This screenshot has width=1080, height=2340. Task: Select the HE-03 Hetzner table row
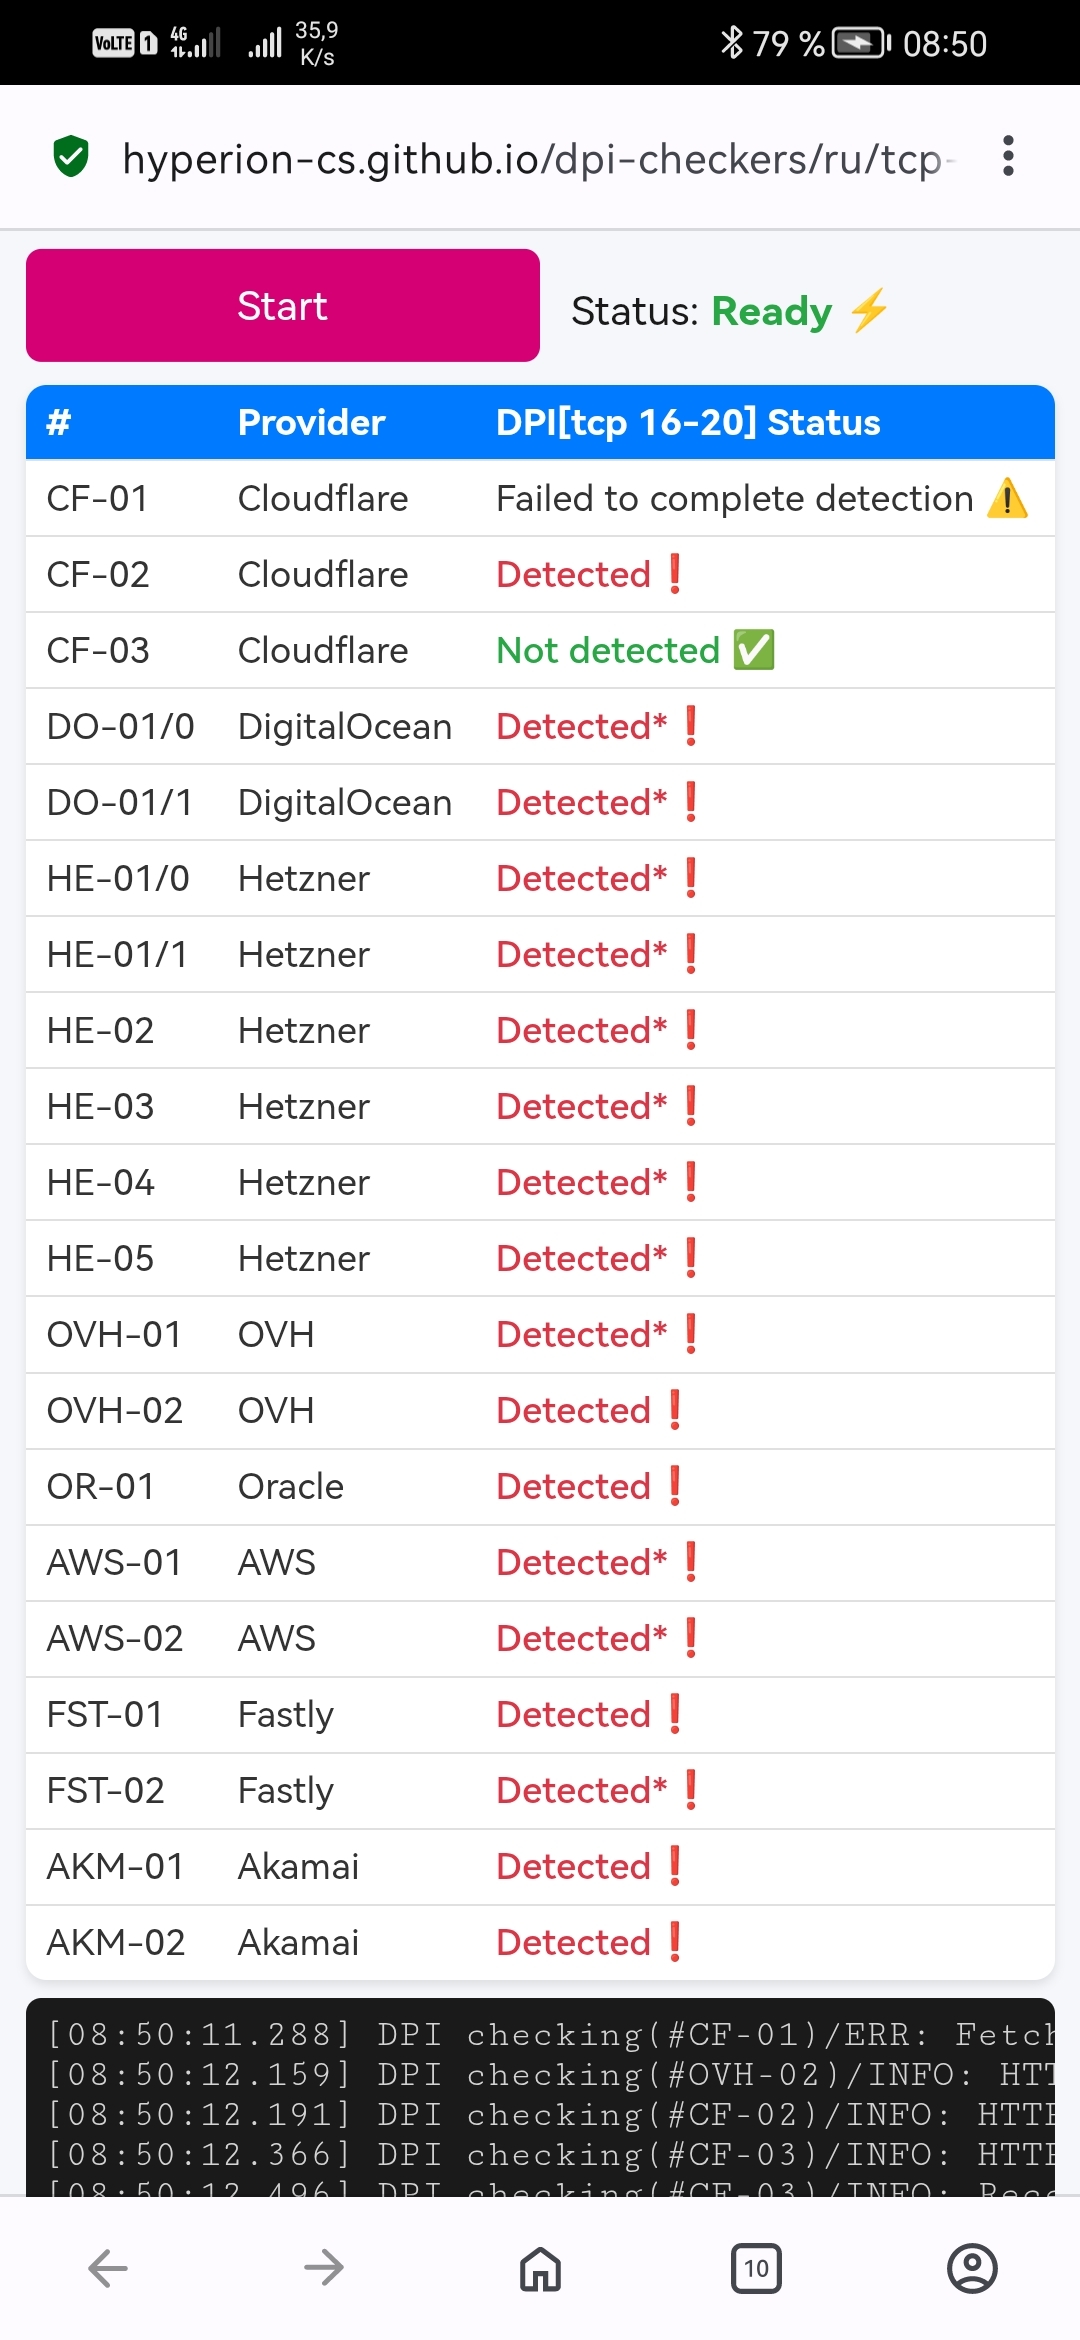tap(540, 1106)
